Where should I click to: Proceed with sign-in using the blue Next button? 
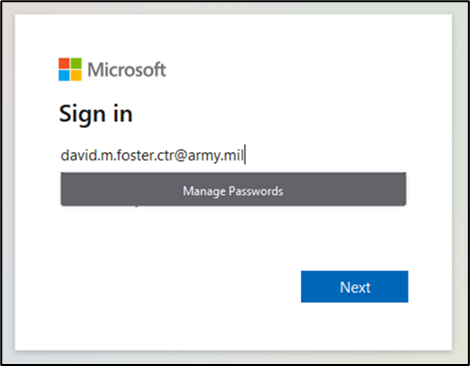tap(354, 287)
